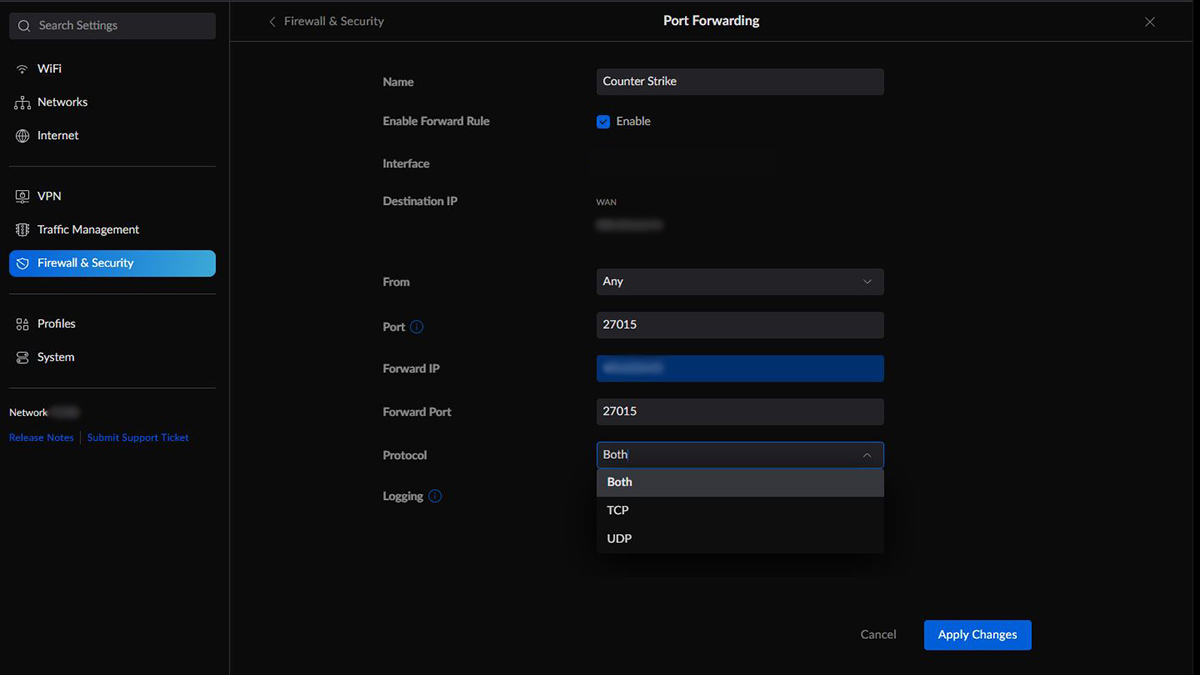Viewport: 1200px width, 675px height.
Task: Open the Profiles section icon
Action: point(22,323)
